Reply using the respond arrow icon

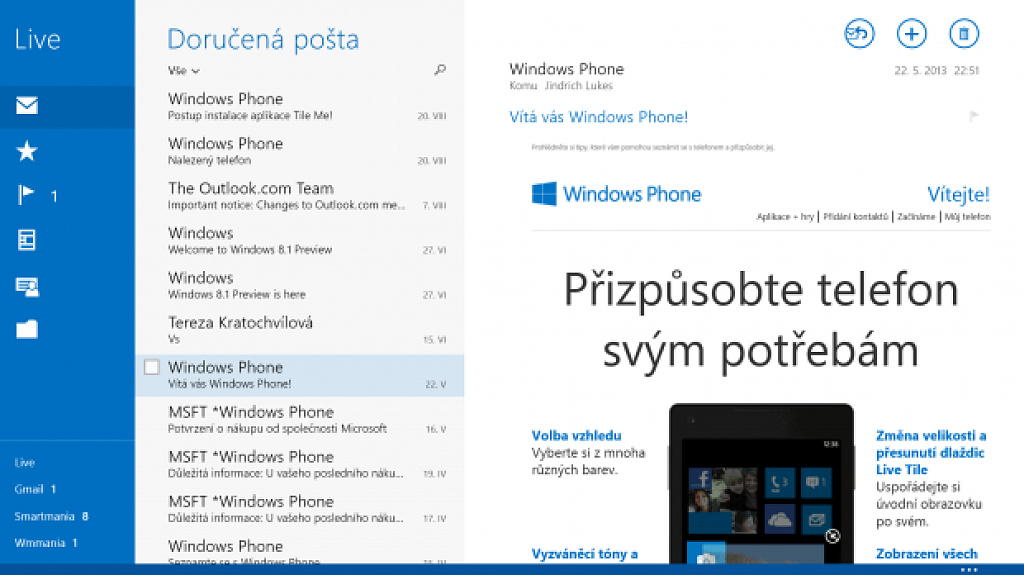pyautogui.click(x=859, y=33)
